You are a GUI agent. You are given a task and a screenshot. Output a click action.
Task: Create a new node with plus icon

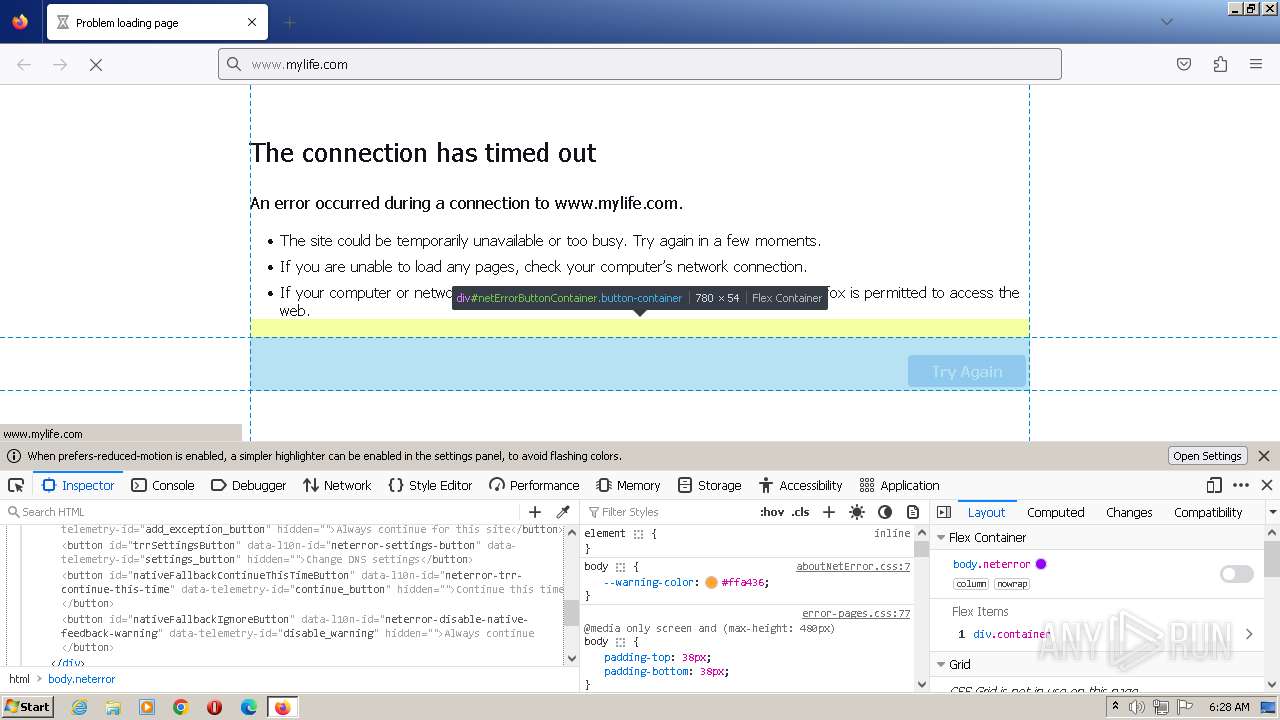535,512
